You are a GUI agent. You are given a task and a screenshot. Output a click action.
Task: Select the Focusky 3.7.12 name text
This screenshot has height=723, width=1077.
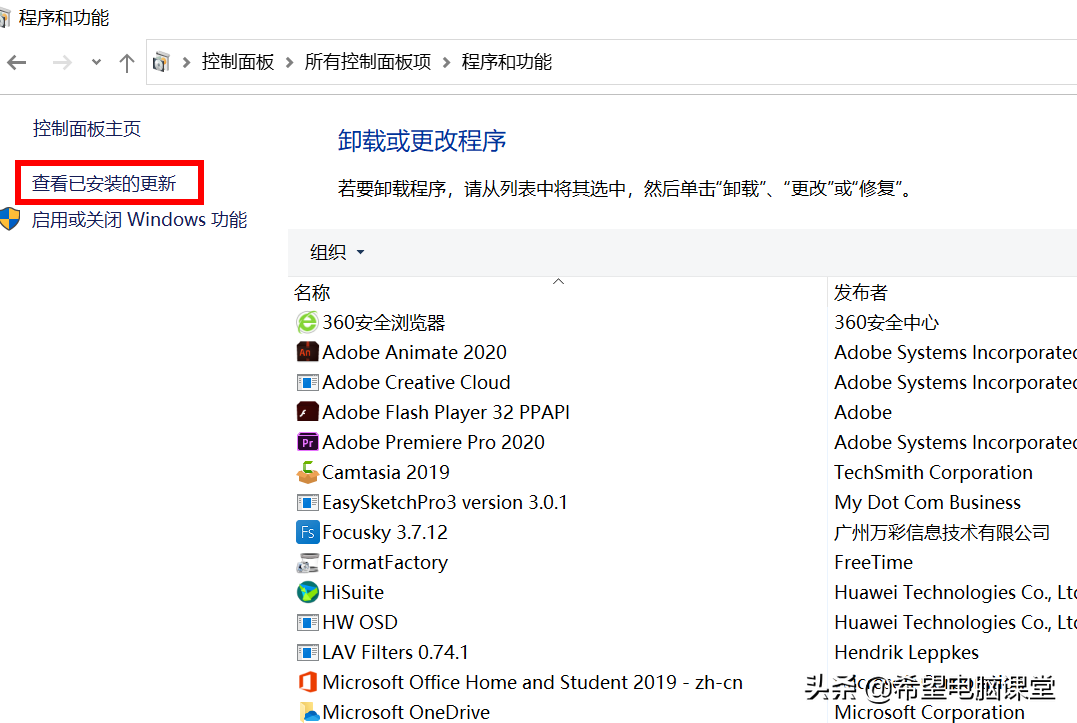point(385,532)
